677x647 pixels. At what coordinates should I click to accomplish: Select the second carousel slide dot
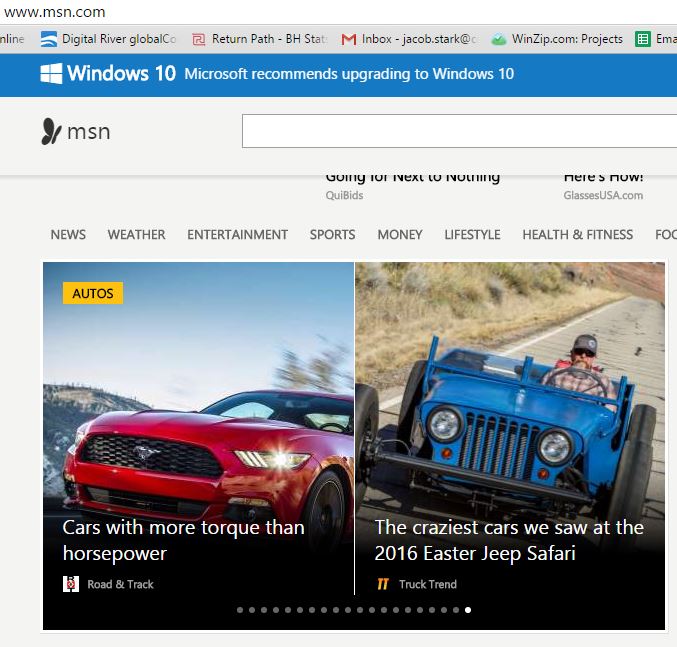252,610
